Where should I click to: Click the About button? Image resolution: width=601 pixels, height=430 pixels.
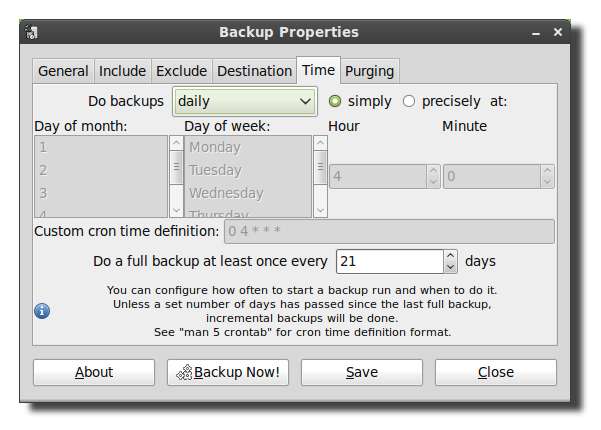coord(94,372)
